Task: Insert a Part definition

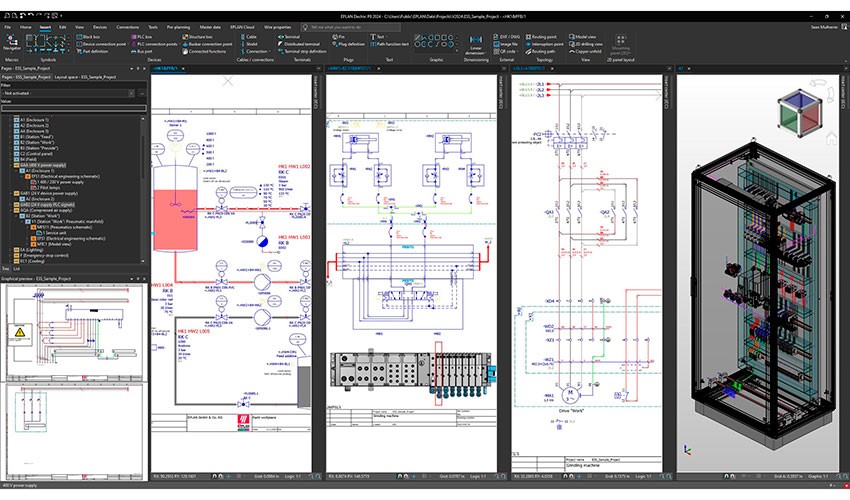Action: pos(92,52)
